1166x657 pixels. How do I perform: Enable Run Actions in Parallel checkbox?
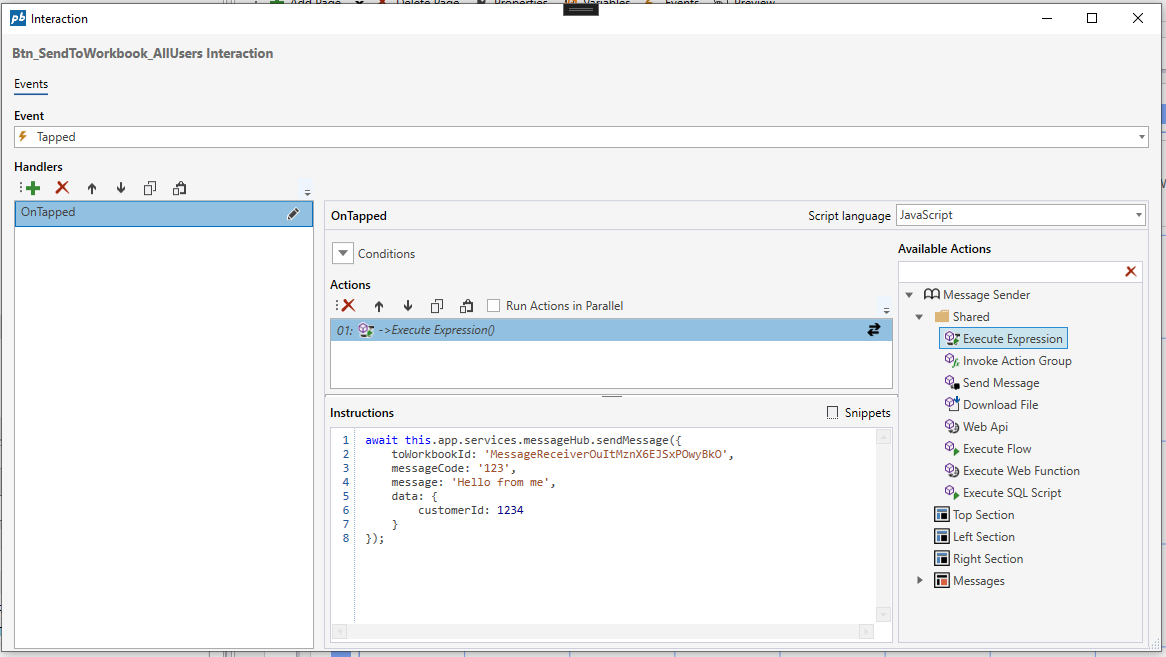[x=494, y=306]
